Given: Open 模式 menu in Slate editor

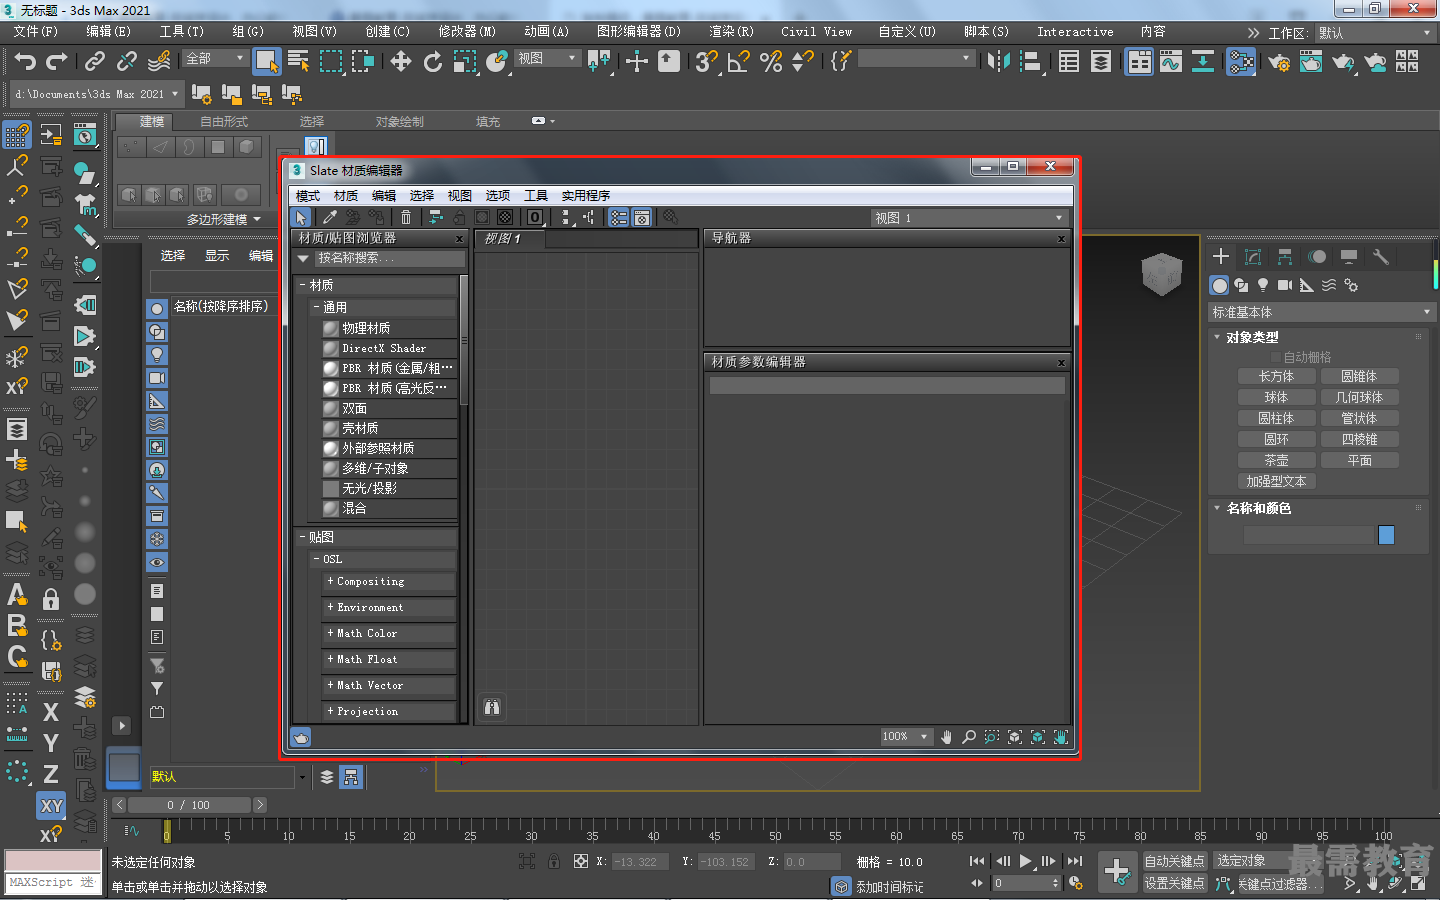Looking at the screenshot, I should tap(308, 196).
